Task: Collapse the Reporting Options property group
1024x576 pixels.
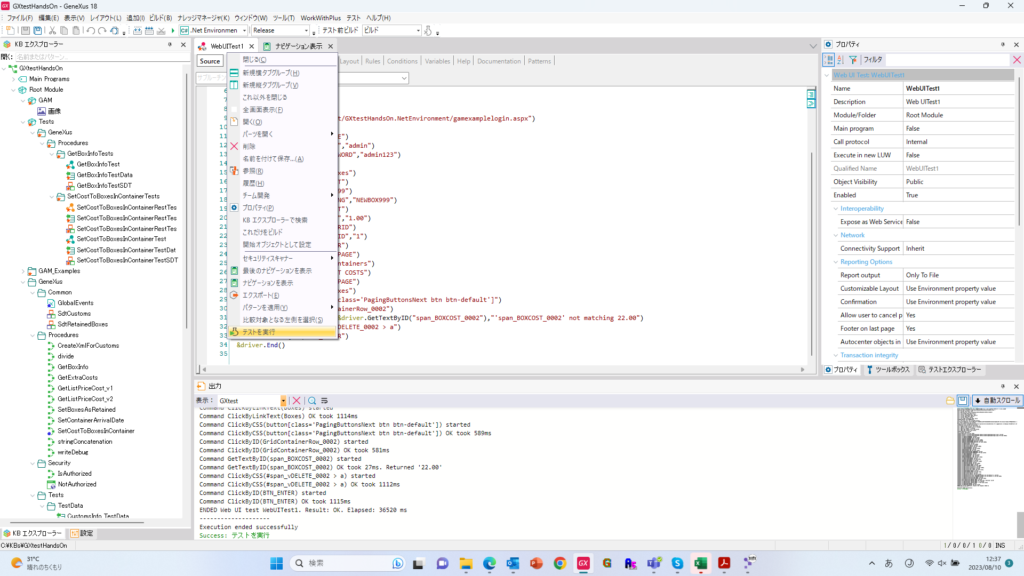Action: (x=836, y=262)
